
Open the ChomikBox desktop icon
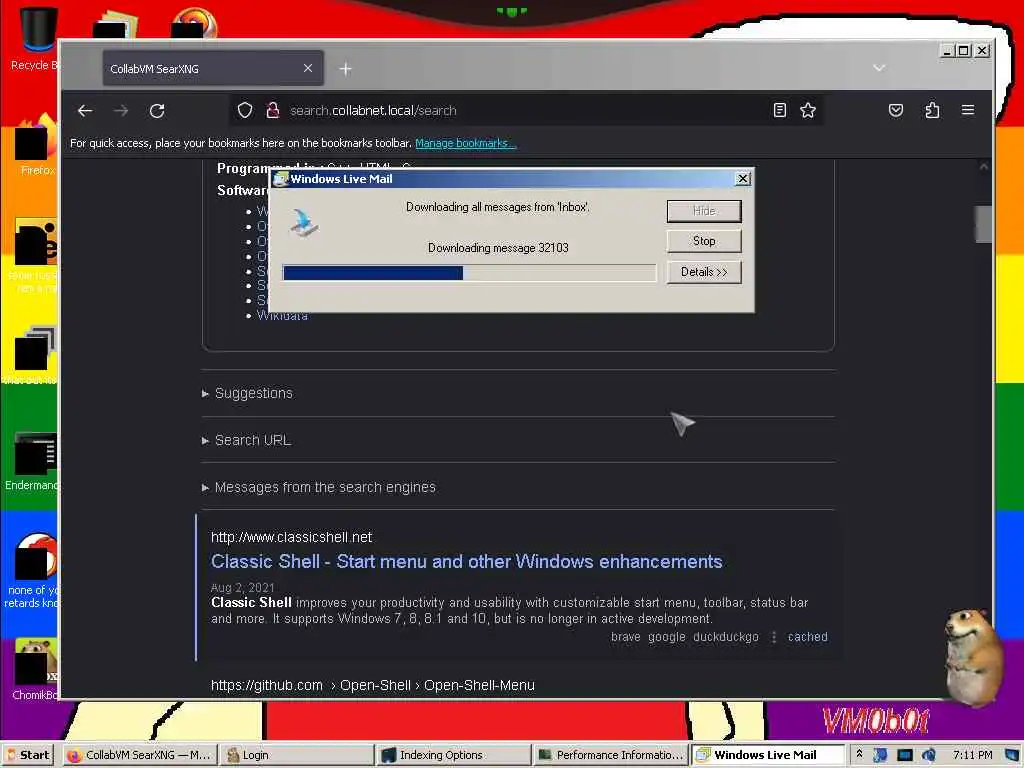(x=36, y=669)
